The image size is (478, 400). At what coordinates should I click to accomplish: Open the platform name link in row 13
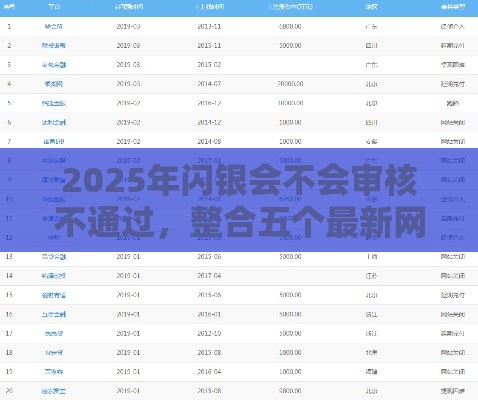54,257
